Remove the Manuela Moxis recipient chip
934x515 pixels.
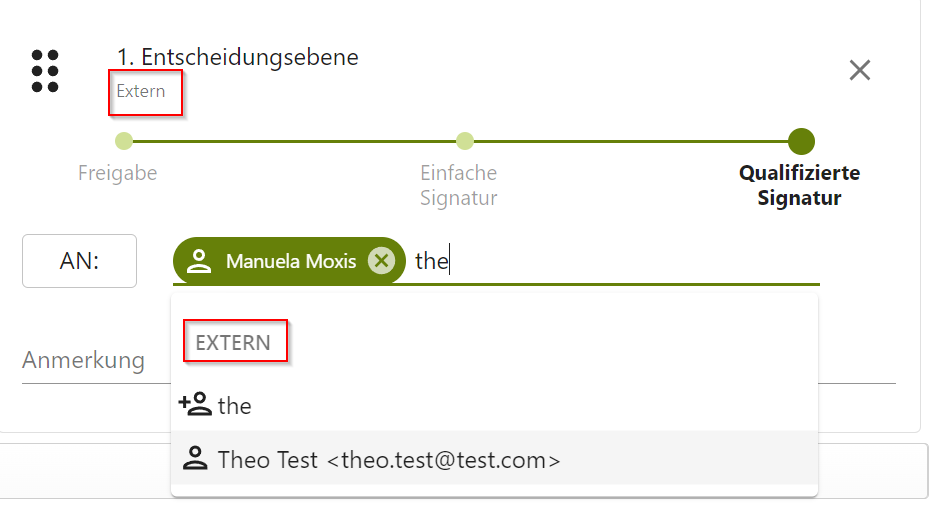click(380, 261)
